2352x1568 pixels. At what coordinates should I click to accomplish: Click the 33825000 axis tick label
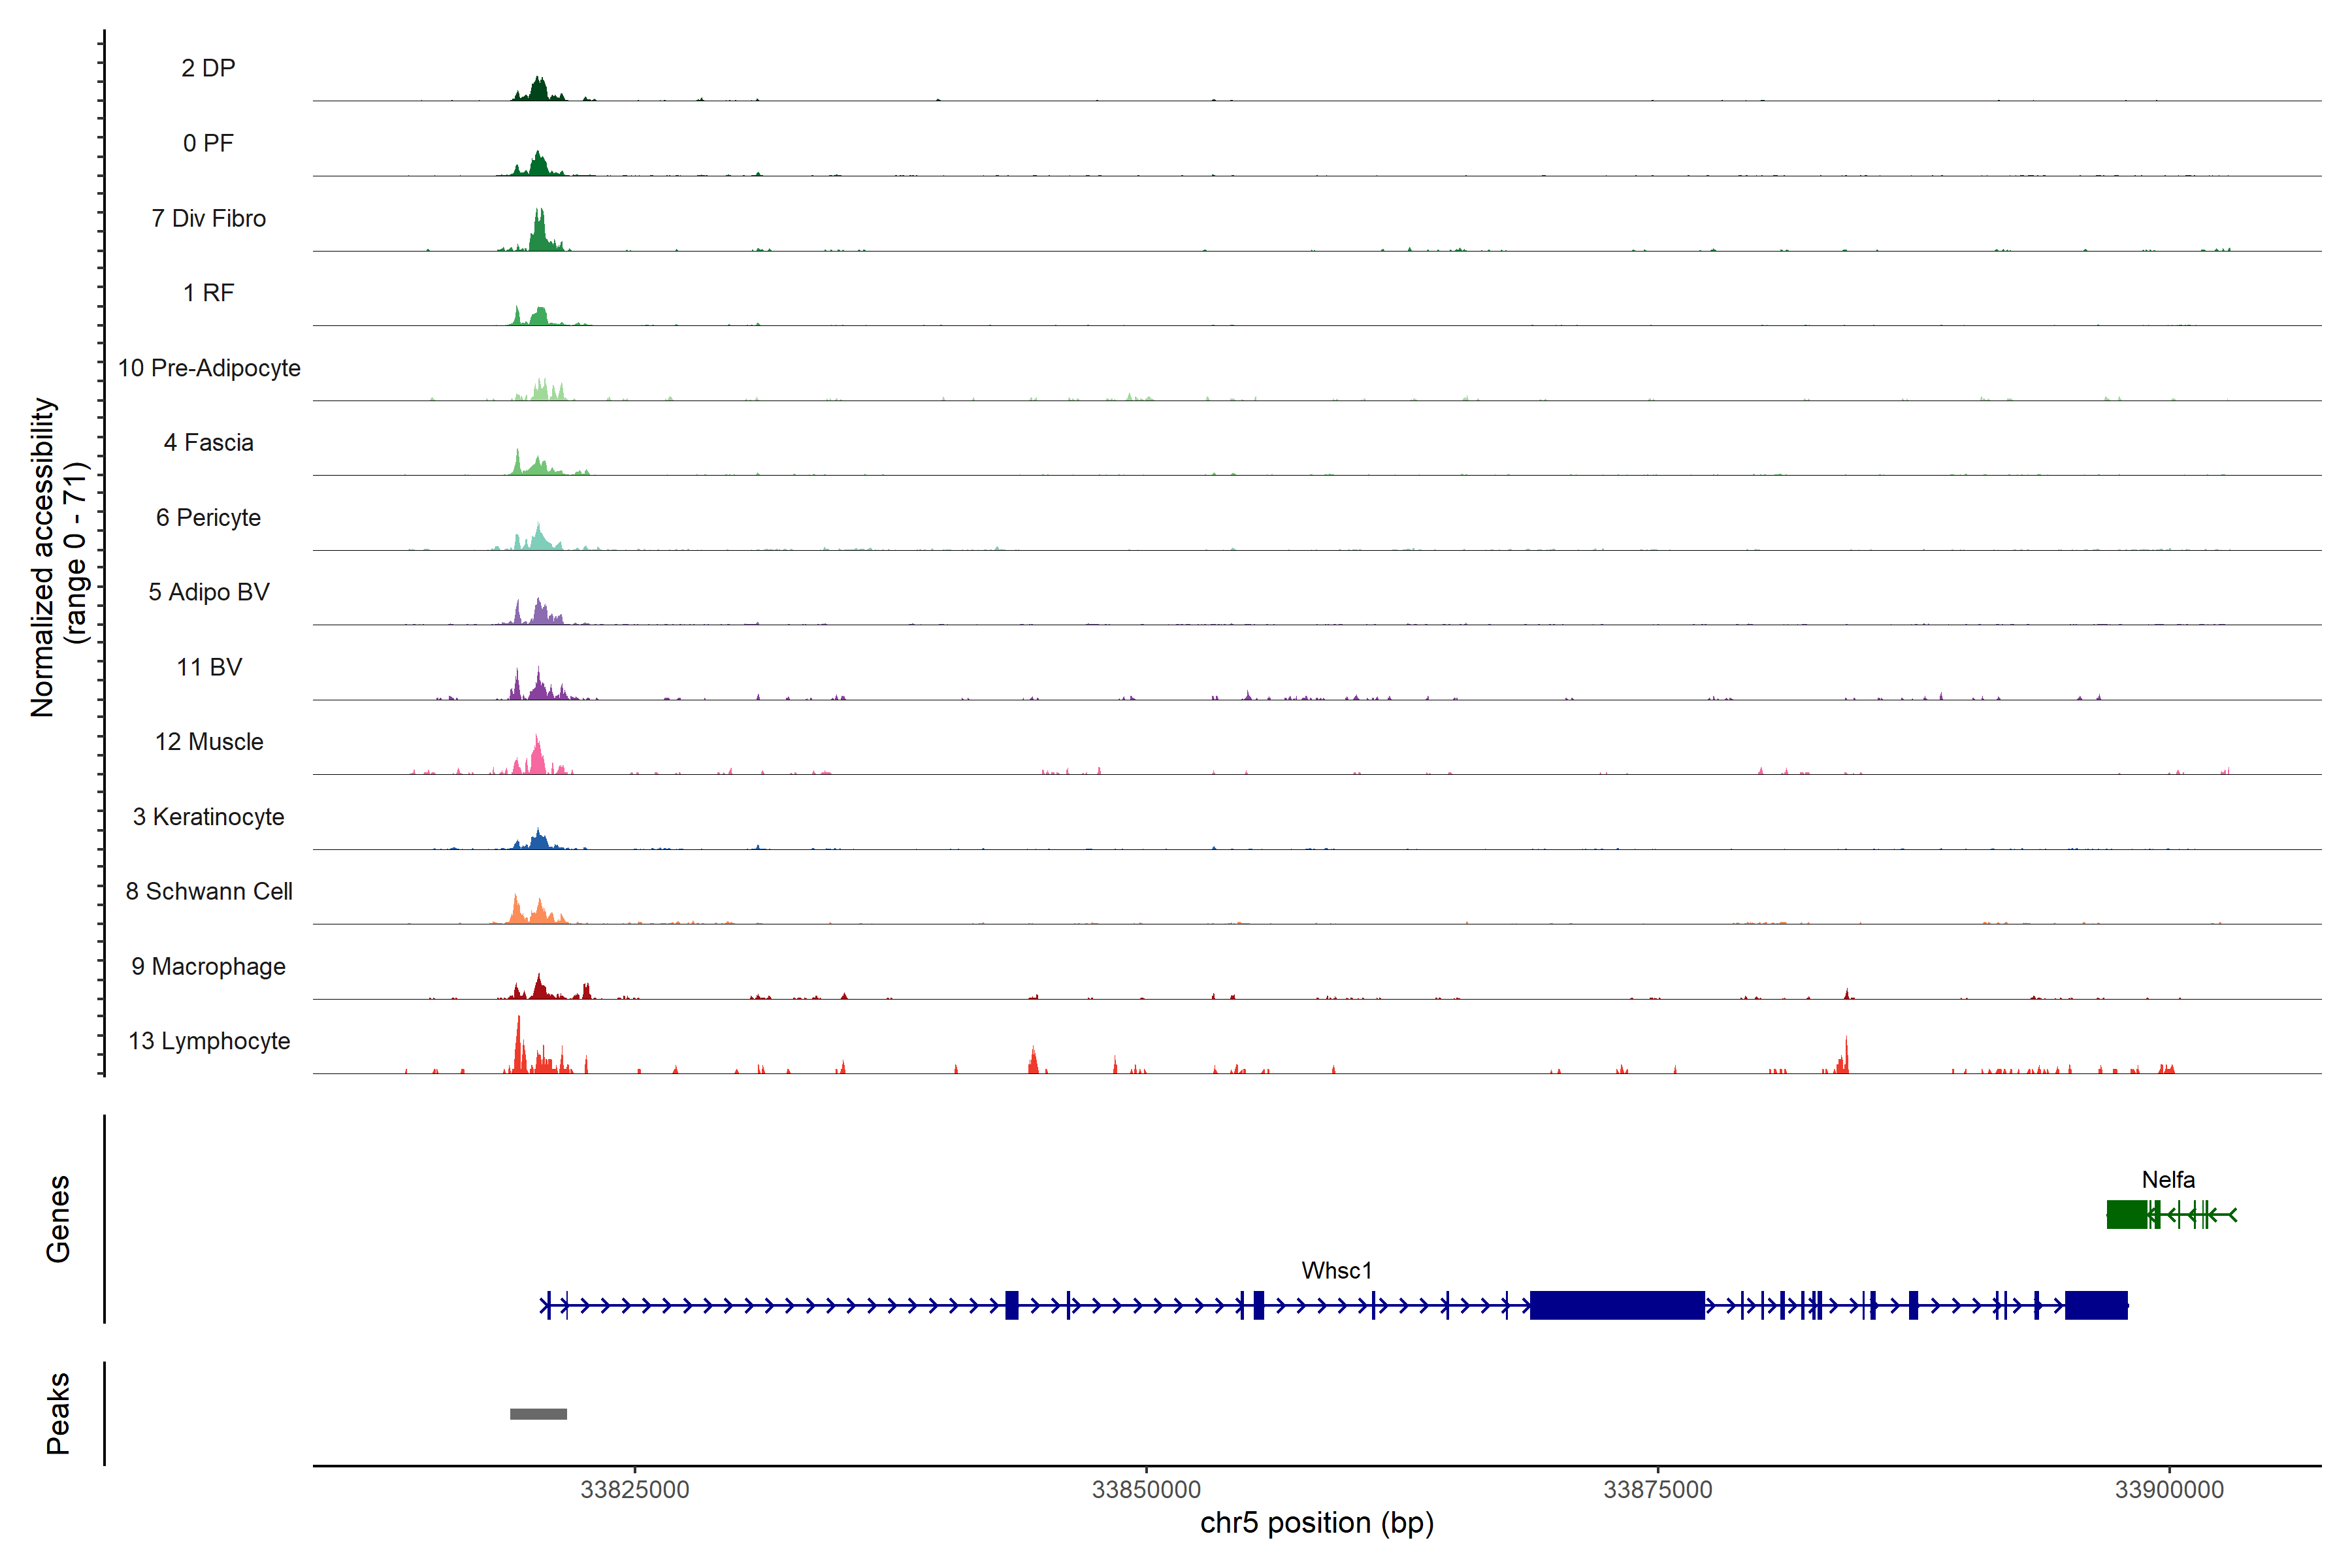click(634, 1489)
